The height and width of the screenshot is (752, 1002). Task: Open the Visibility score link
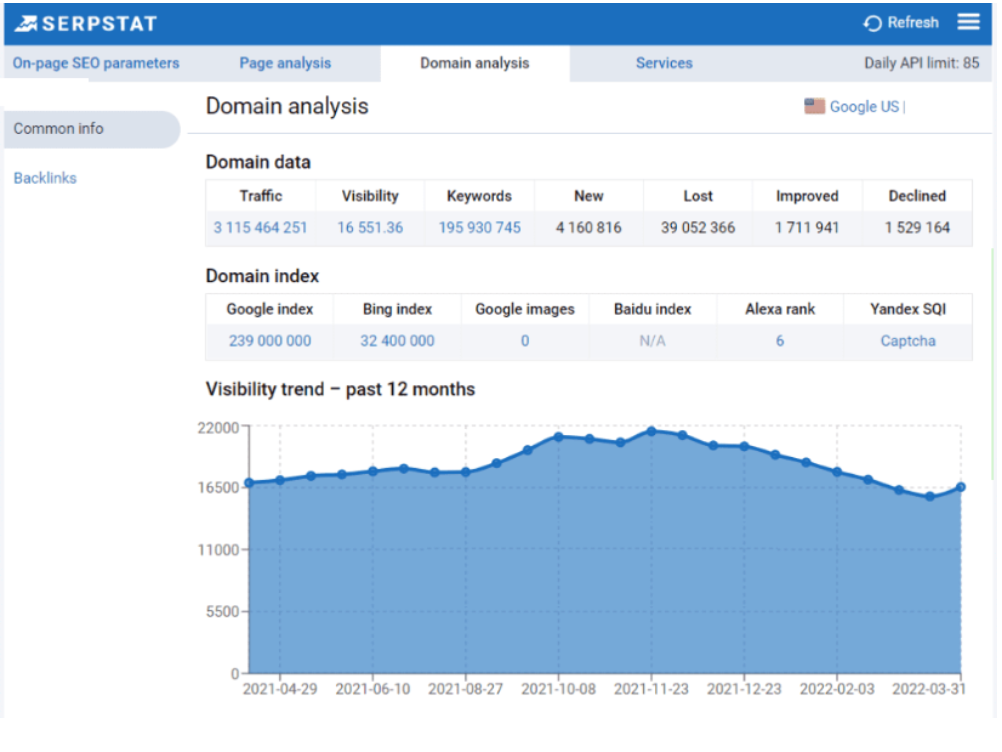click(x=369, y=228)
